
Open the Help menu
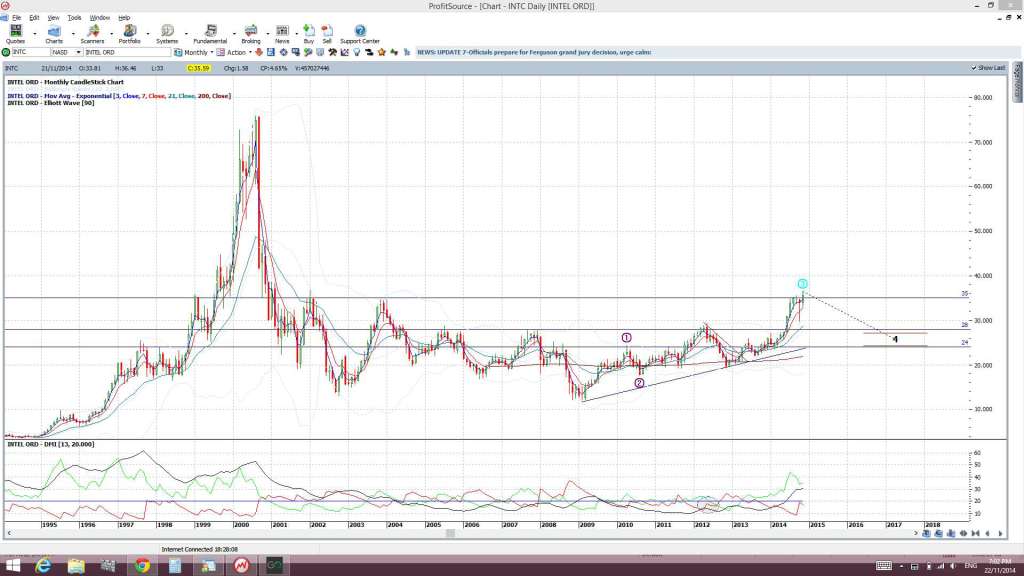click(x=124, y=18)
